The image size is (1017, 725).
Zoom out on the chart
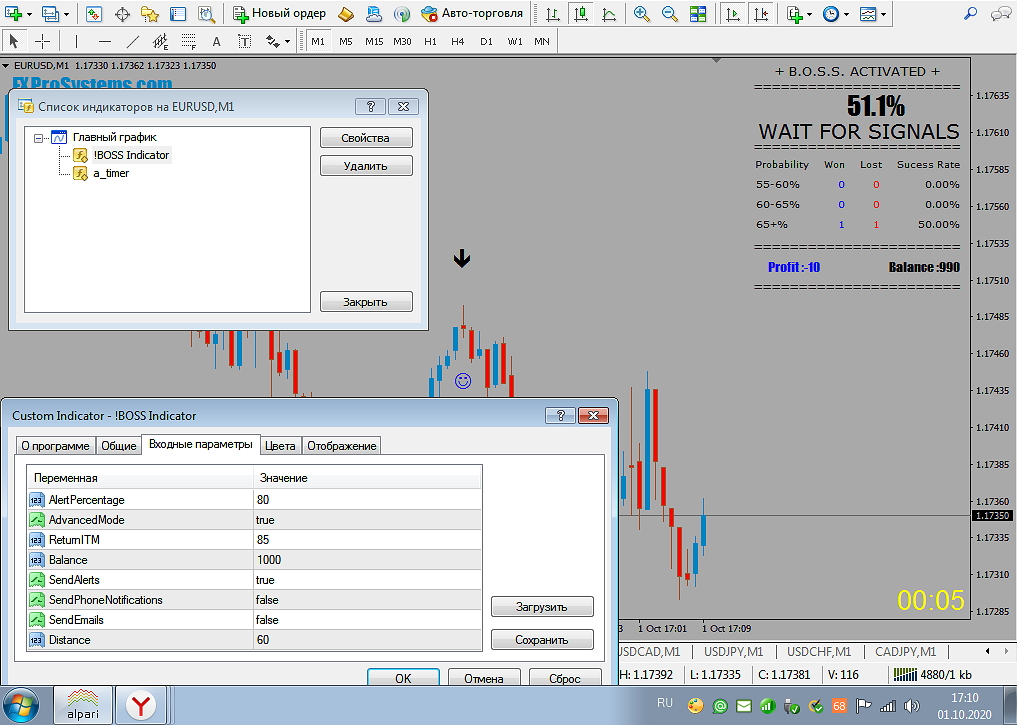pos(669,14)
